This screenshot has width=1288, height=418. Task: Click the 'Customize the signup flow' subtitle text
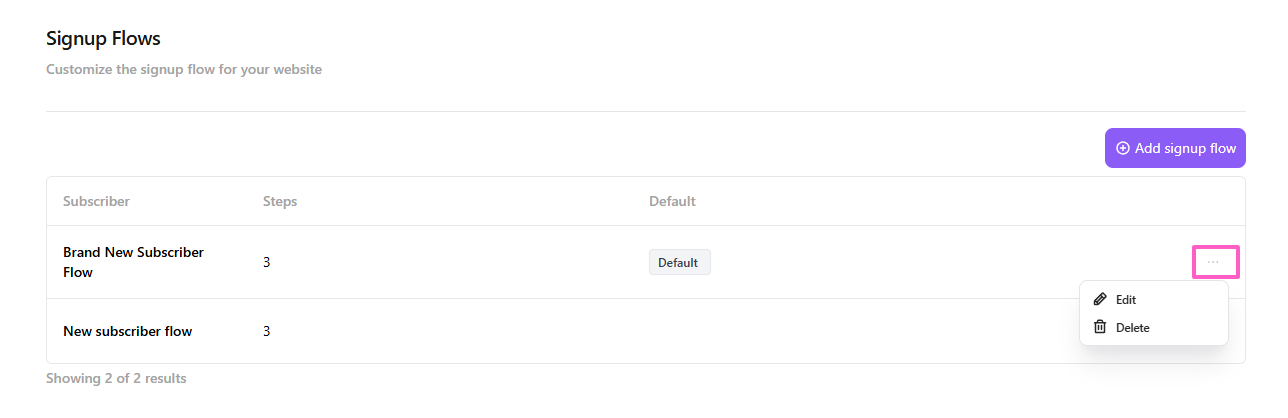pyautogui.click(x=184, y=70)
